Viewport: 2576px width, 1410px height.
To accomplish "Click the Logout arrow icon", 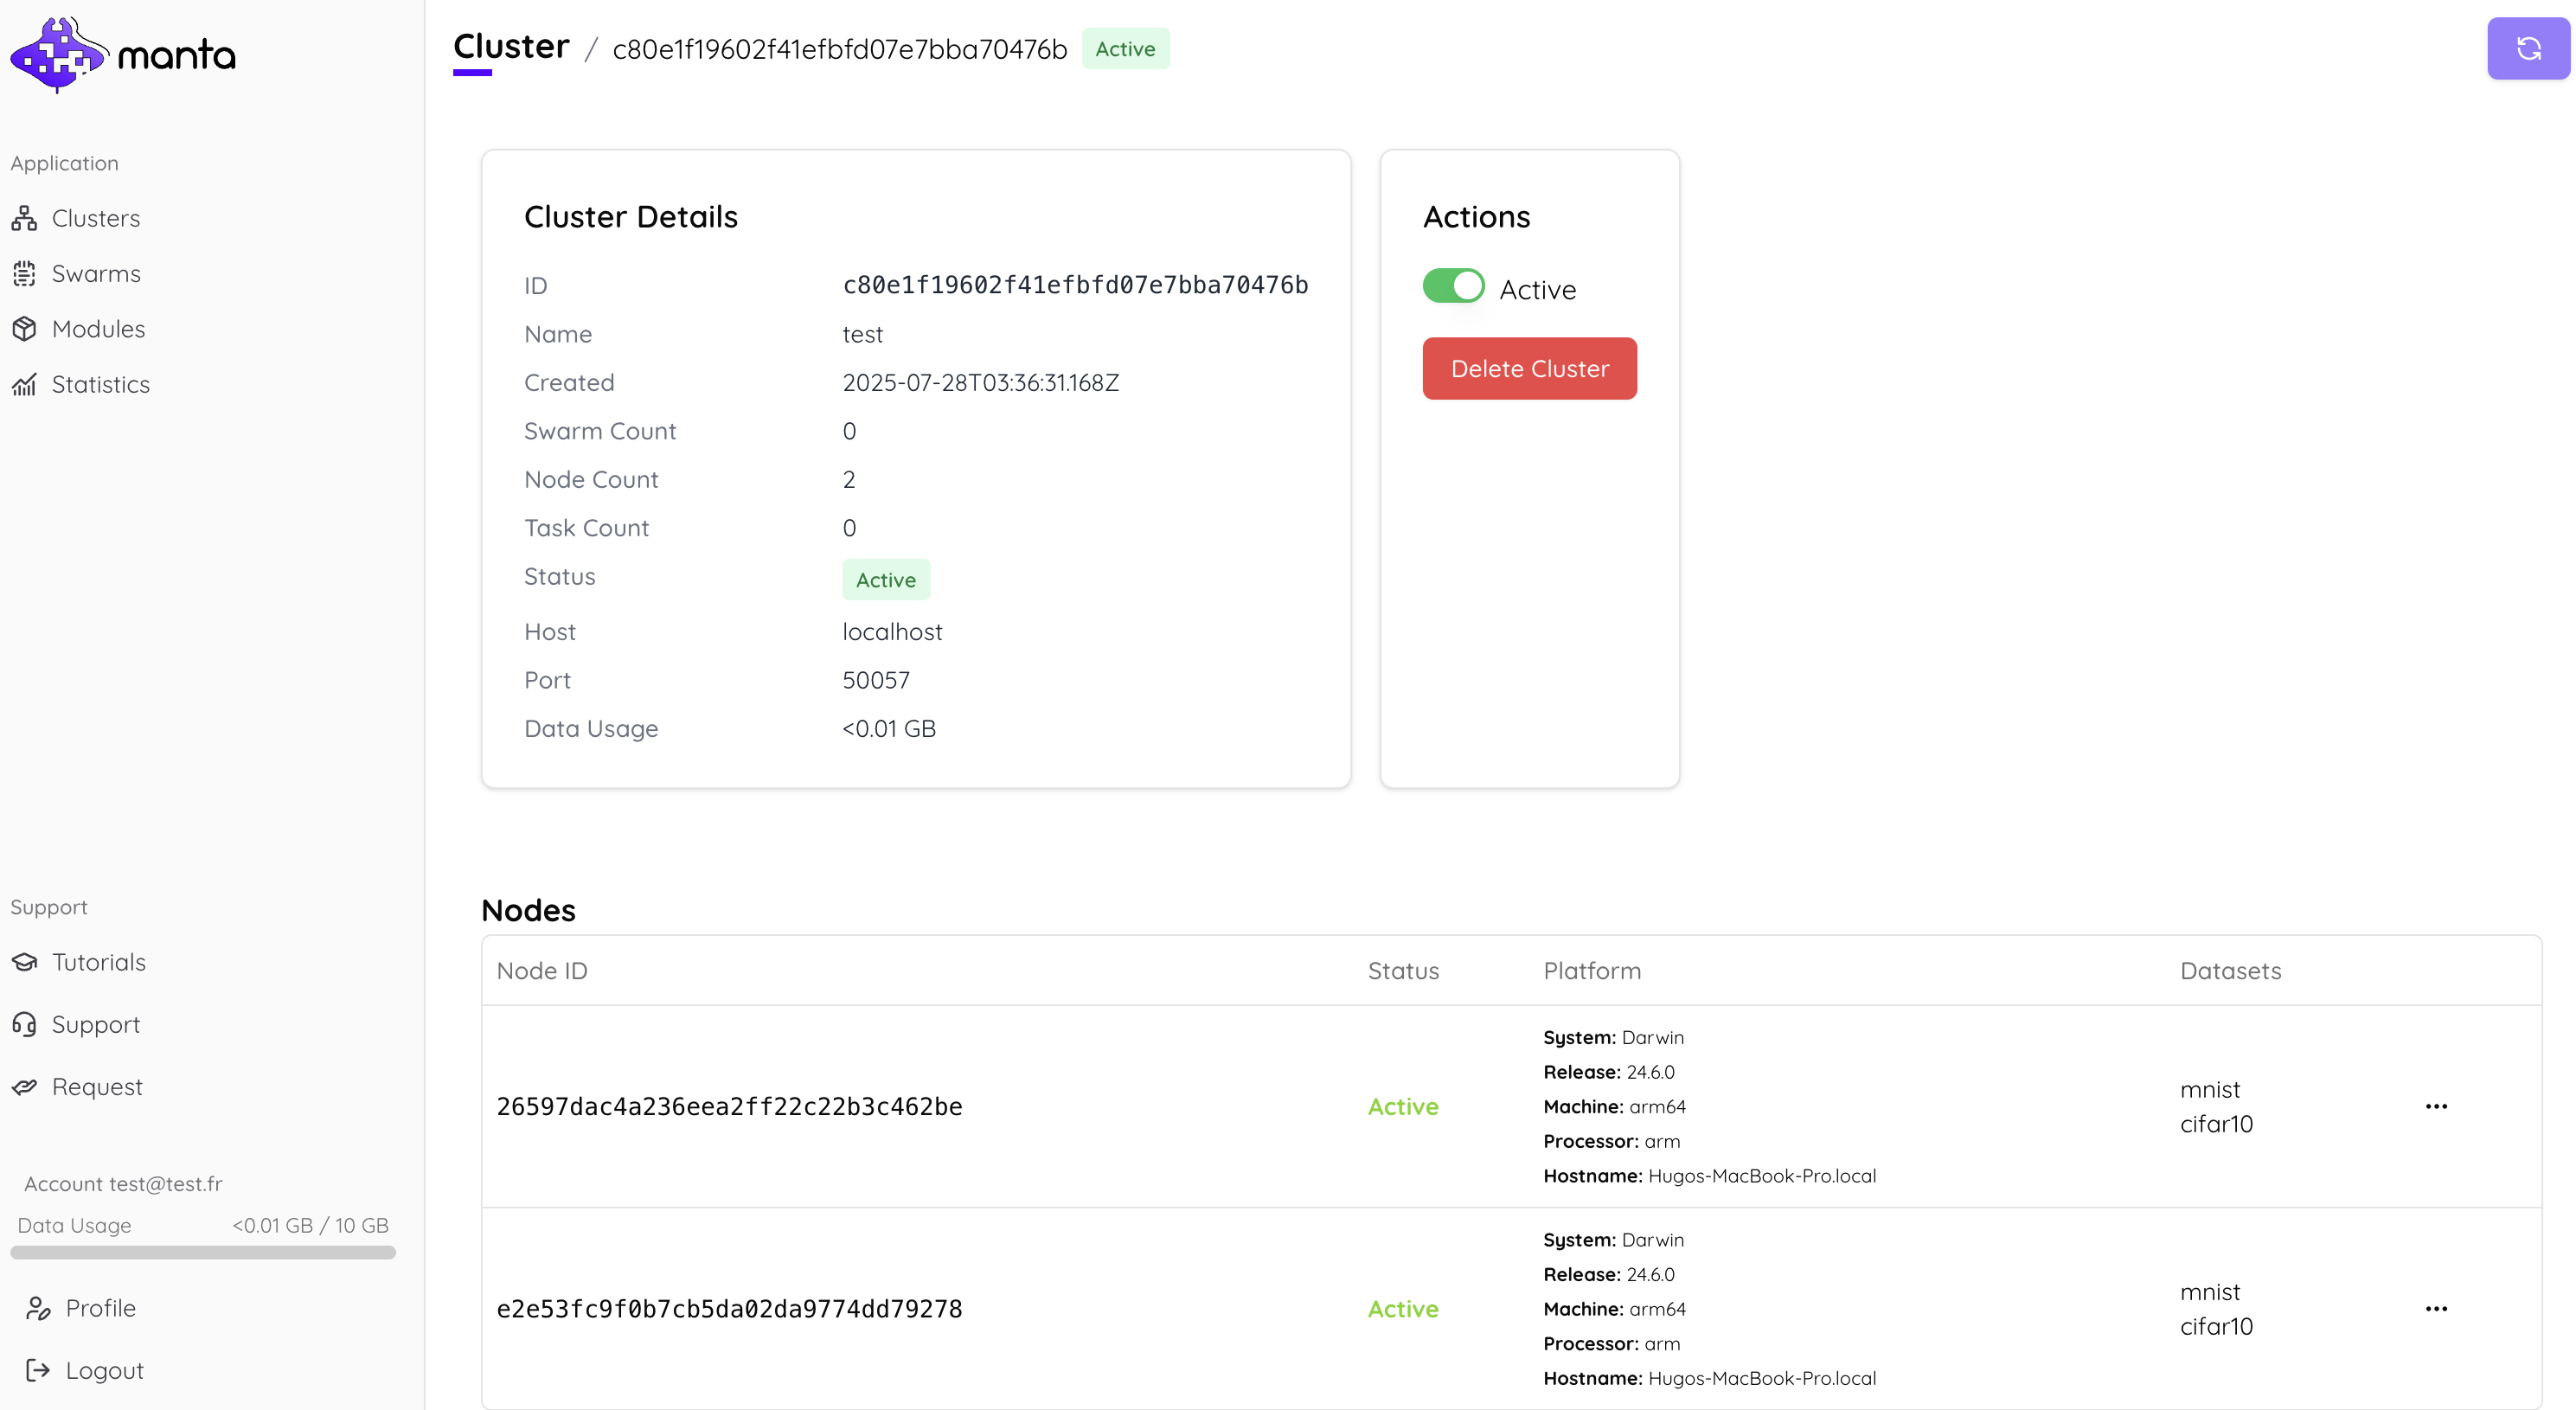I will [38, 1371].
